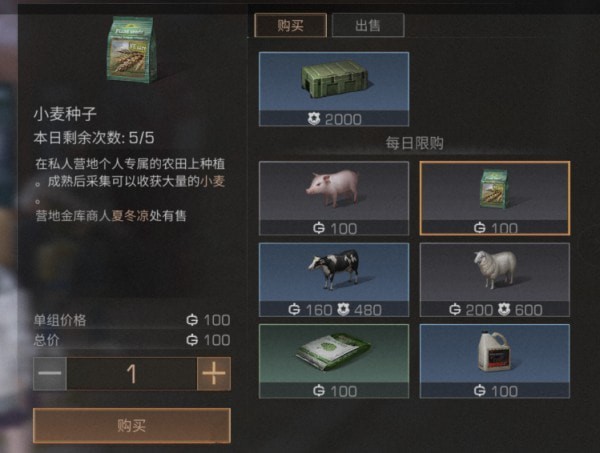This screenshot has width=600, height=453.
Task: Click the 2000 badge price on the crate
Action: click(334, 119)
